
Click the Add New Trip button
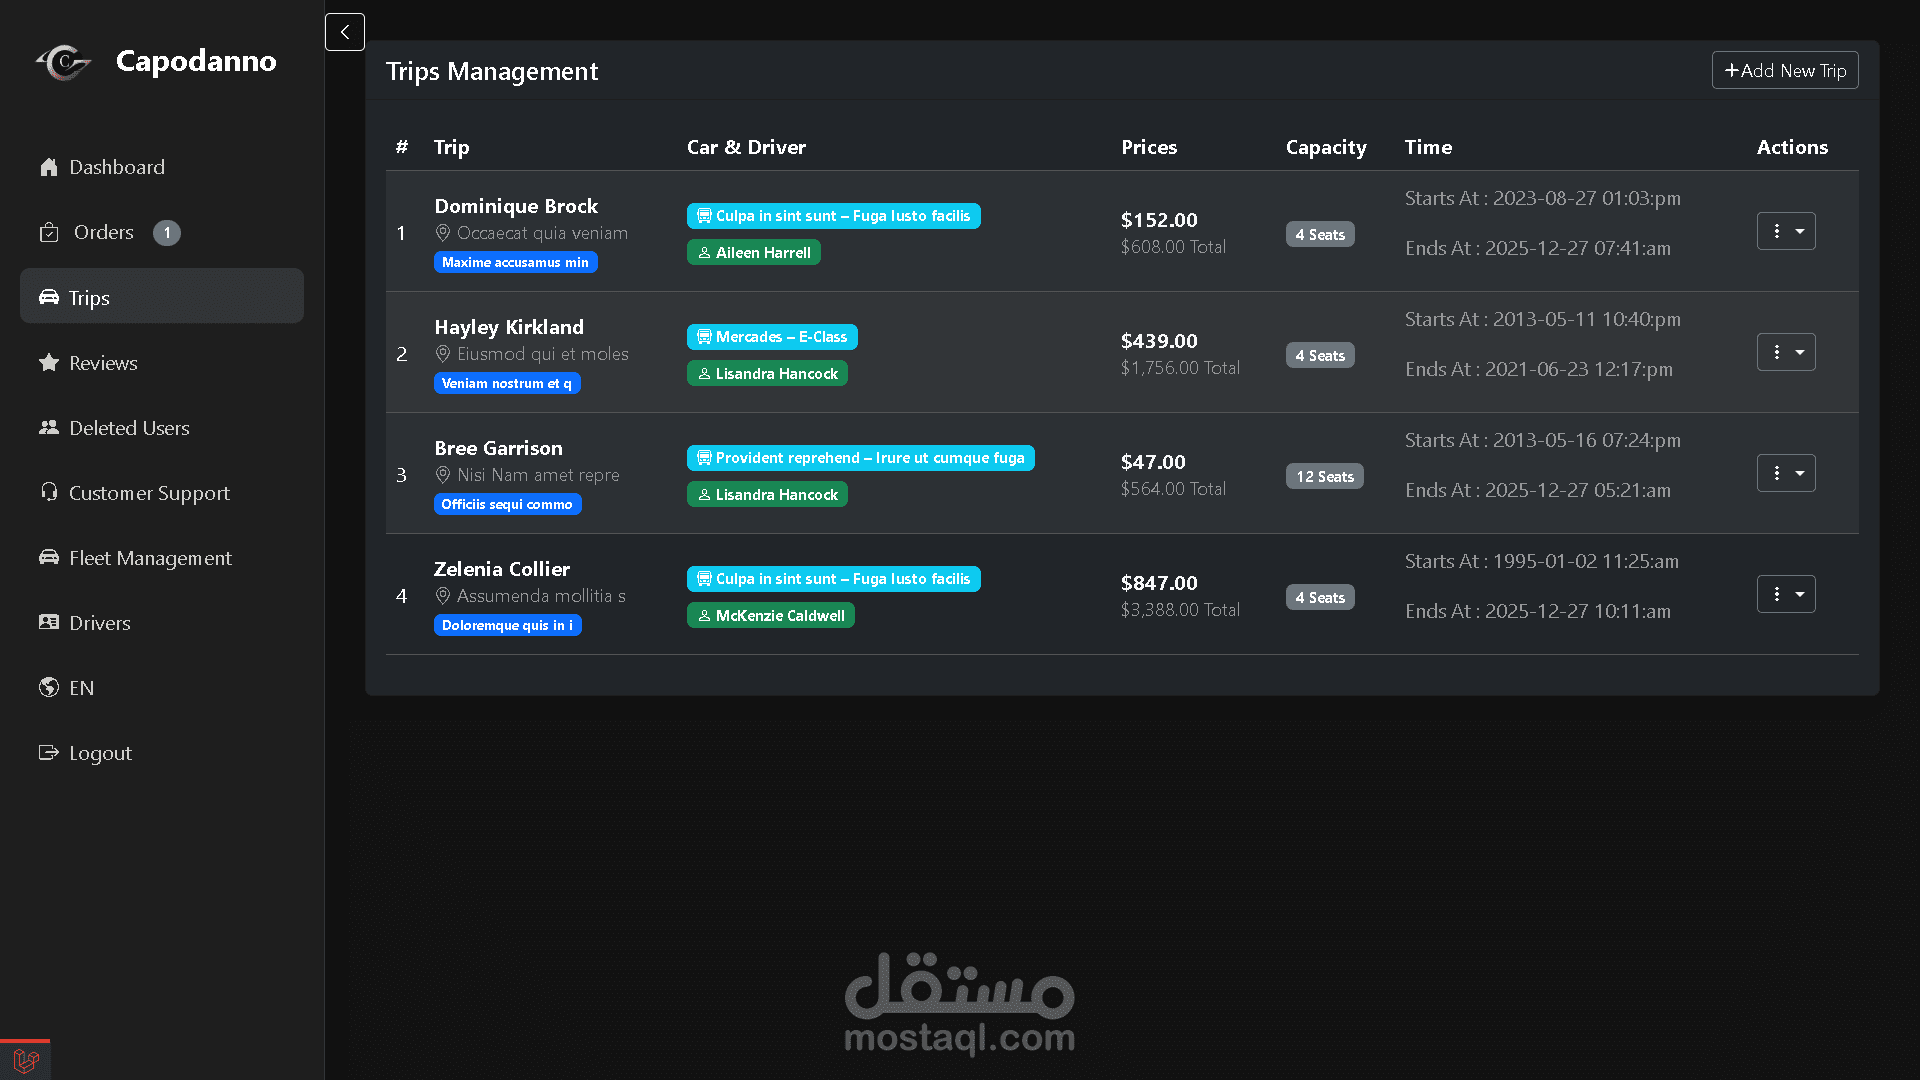(1784, 70)
